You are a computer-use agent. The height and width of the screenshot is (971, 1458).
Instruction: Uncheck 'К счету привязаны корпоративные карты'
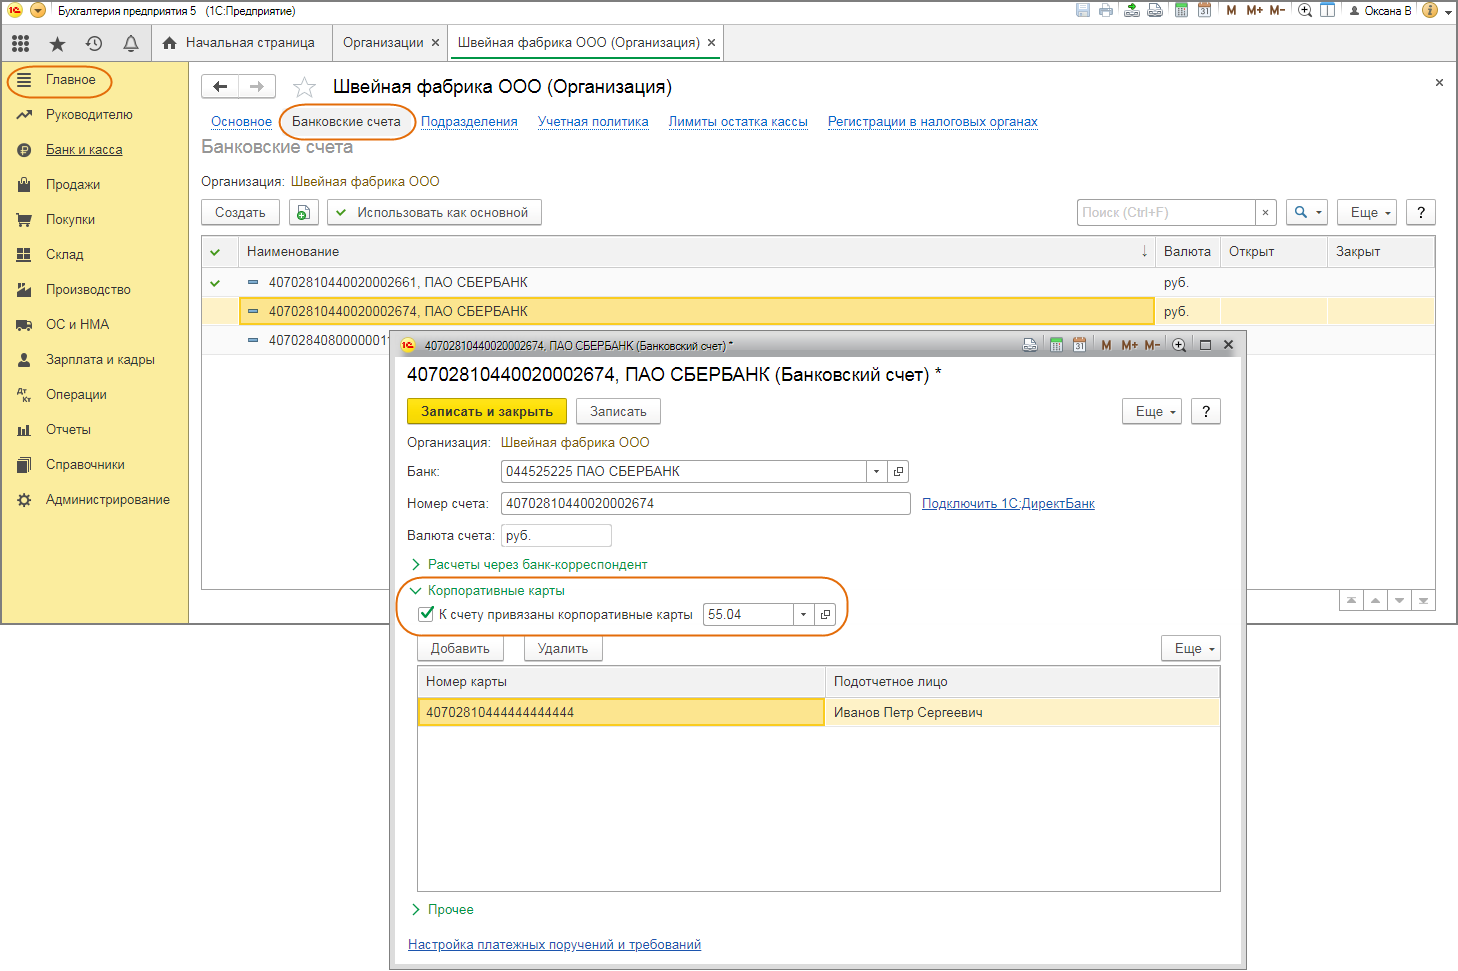tap(426, 614)
